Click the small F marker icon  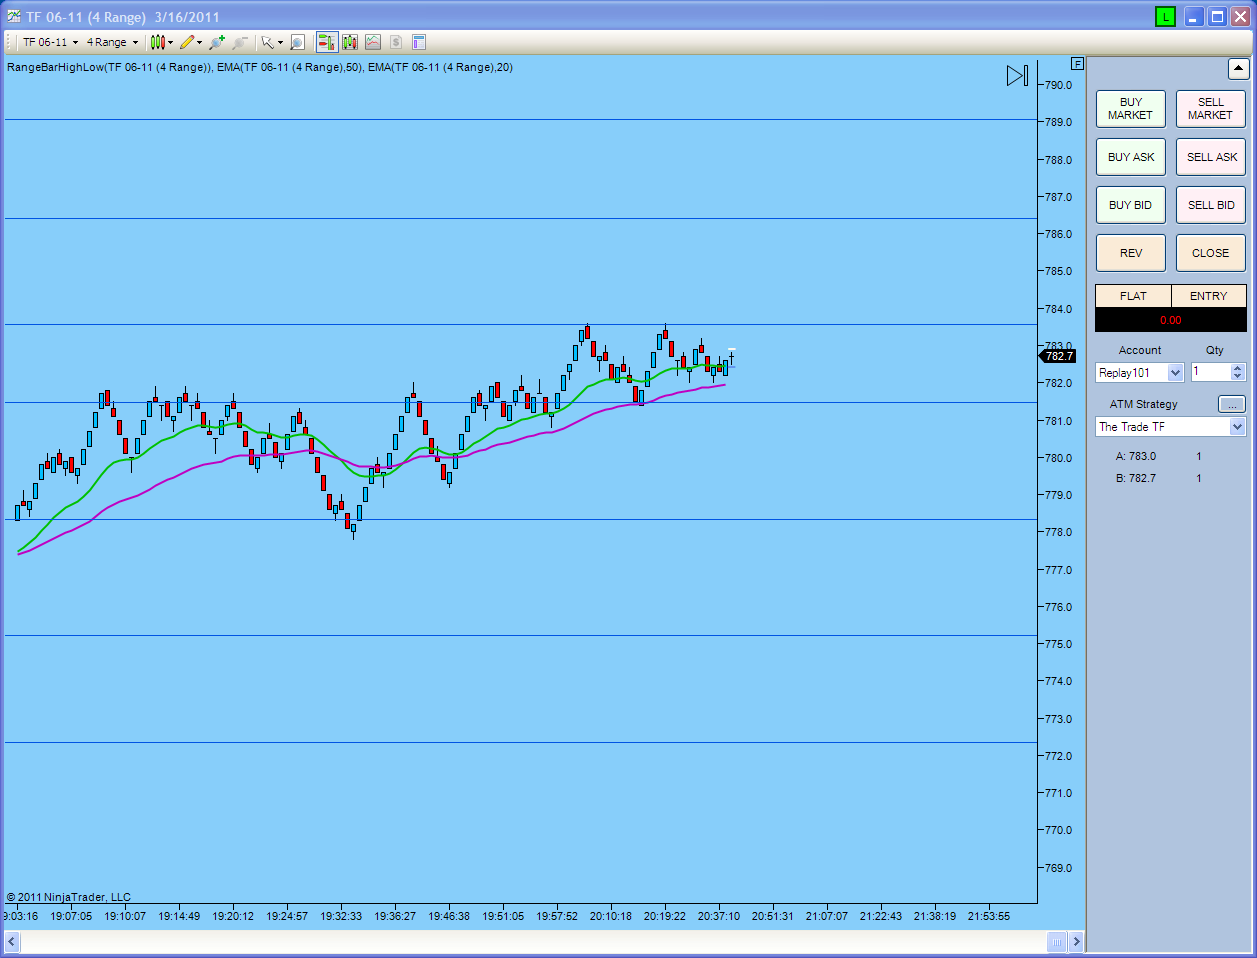pyautogui.click(x=1077, y=63)
